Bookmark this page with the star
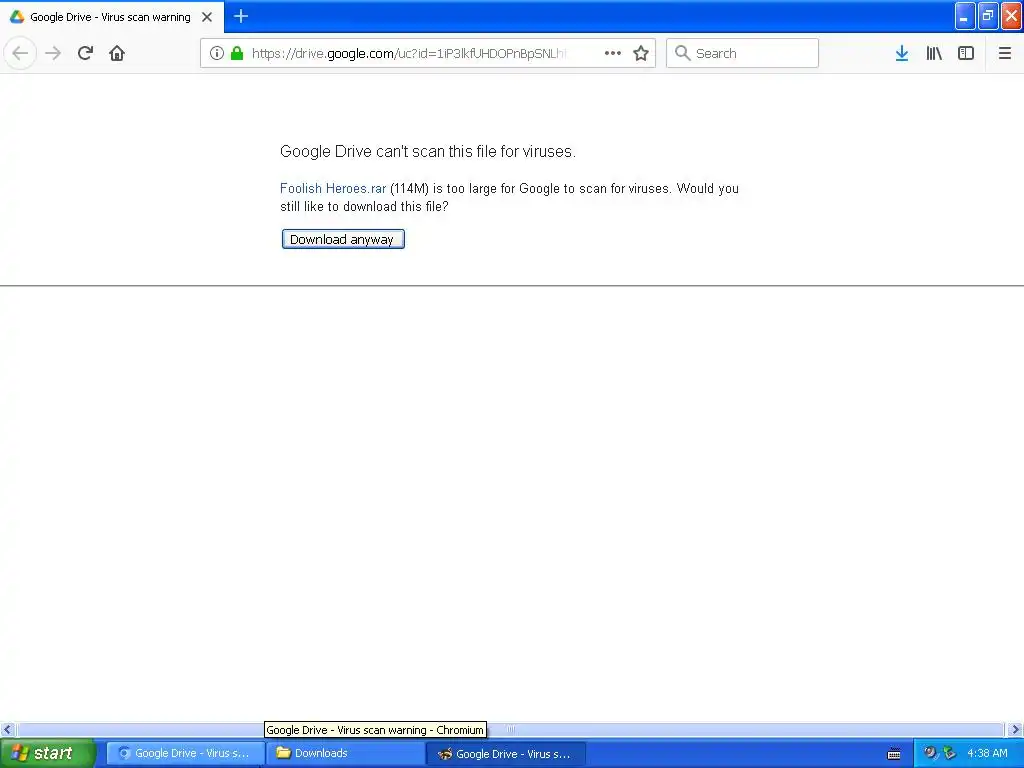The width and height of the screenshot is (1024, 768). pyautogui.click(x=641, y=53)
